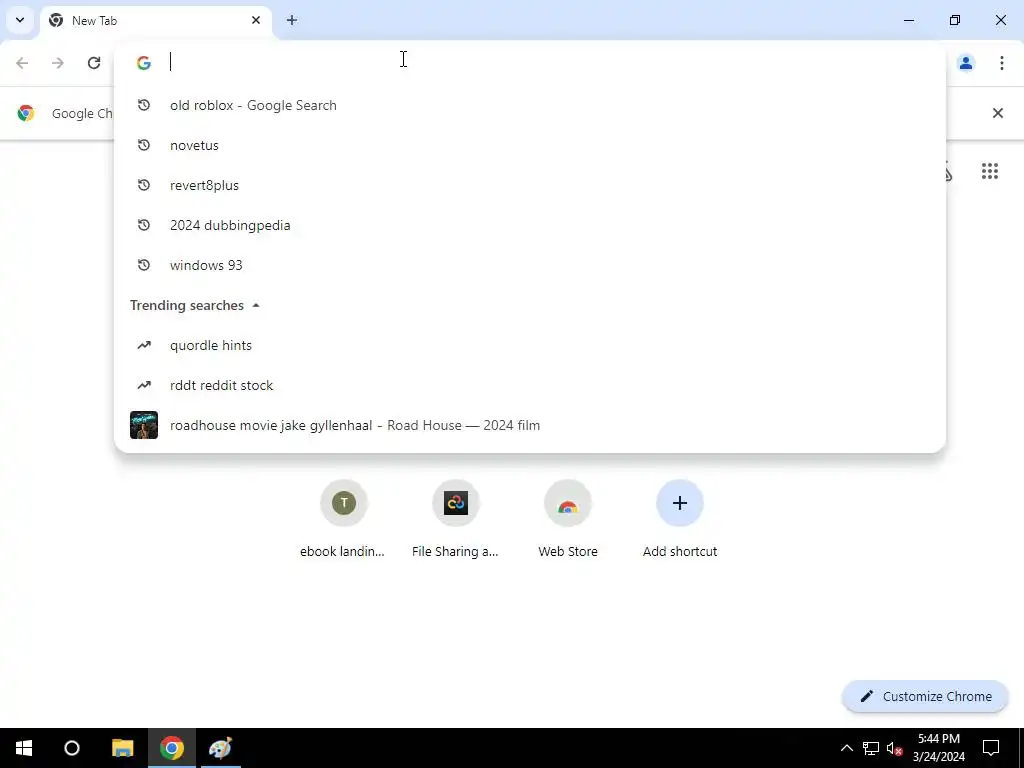Viewport: 1024px width, 768px height.
Task: Click the taskbar clock showing 5:44 PM
Action: (938, 748)
